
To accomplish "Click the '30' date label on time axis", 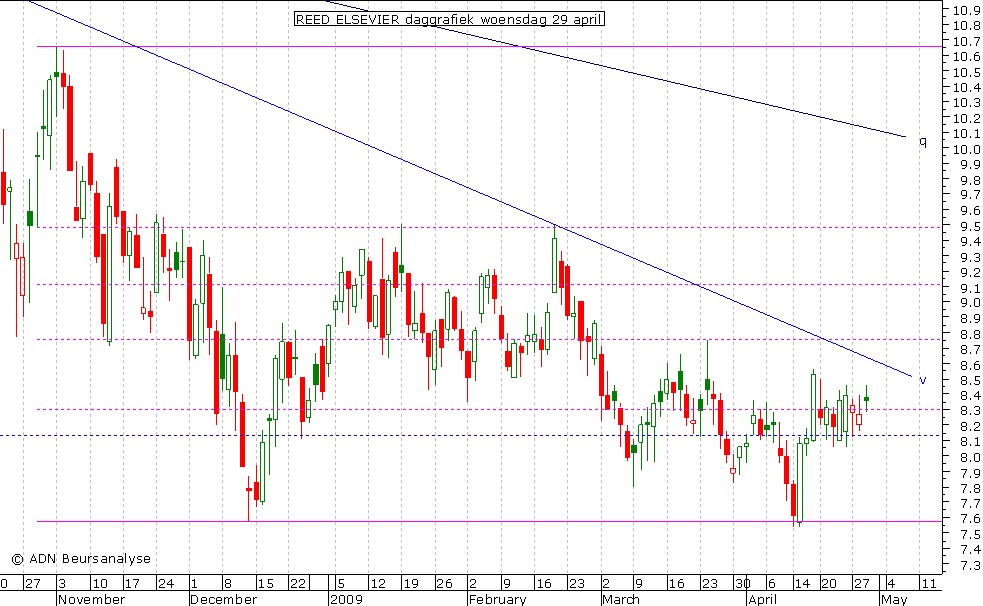I will click(x=743, y=583).
